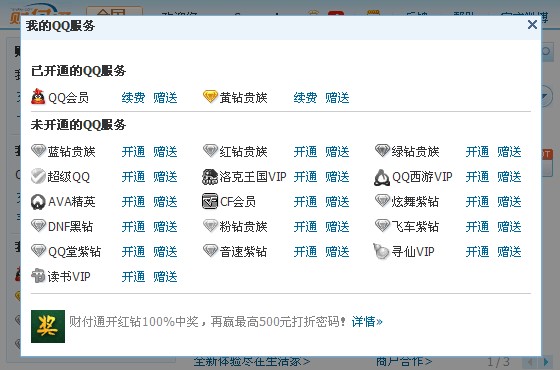This screenshot has height=370, width=560.
Task: Renew QQ会员 via 续费 link
Action: [133, 98]
